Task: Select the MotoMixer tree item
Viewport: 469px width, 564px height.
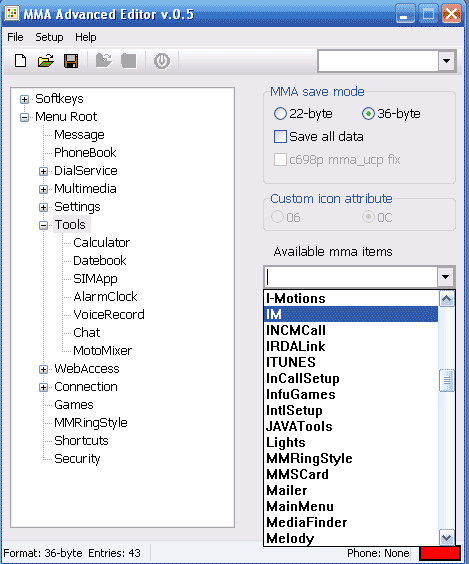Action: pyautogui.click(x=103, y=351)
